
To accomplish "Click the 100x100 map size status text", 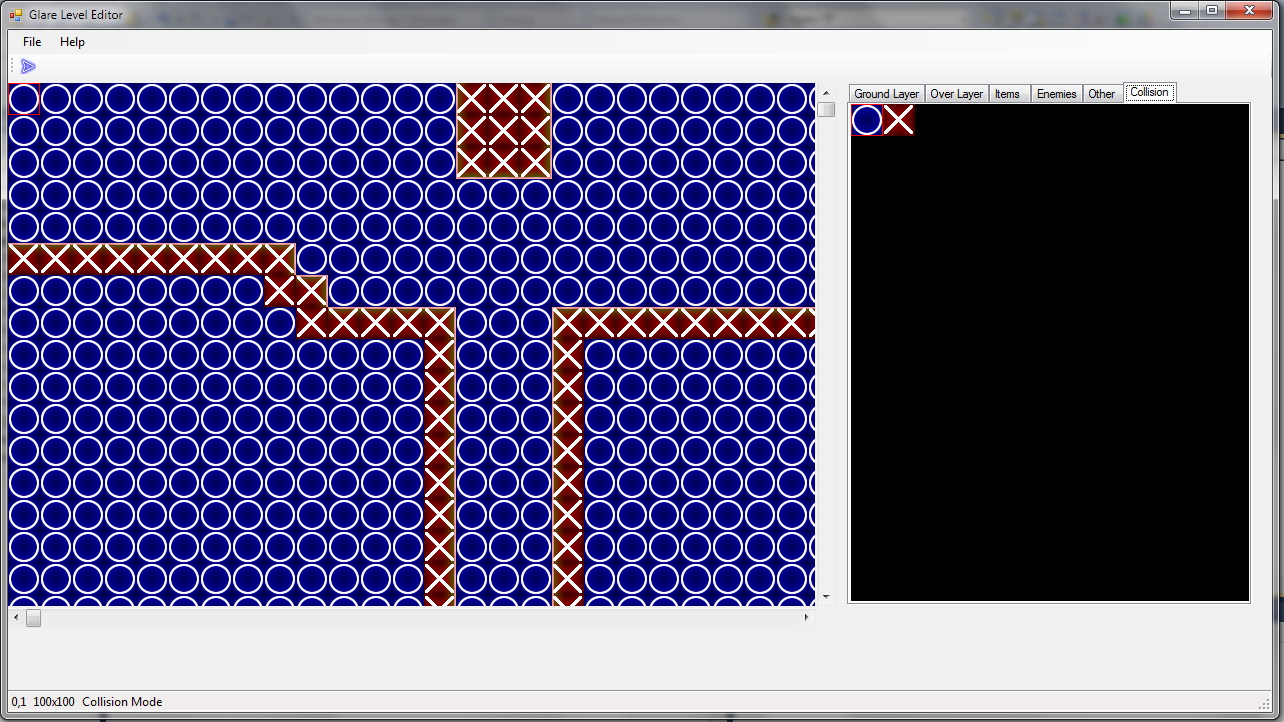I will (54, 702).
